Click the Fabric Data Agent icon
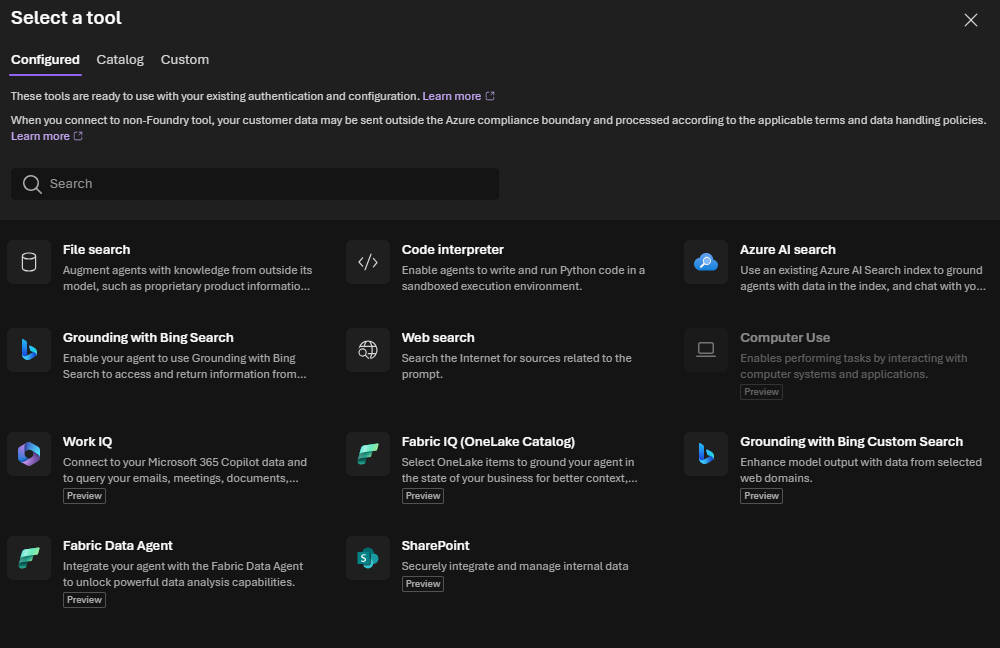The image size is (1000, 648). point(29,558)
